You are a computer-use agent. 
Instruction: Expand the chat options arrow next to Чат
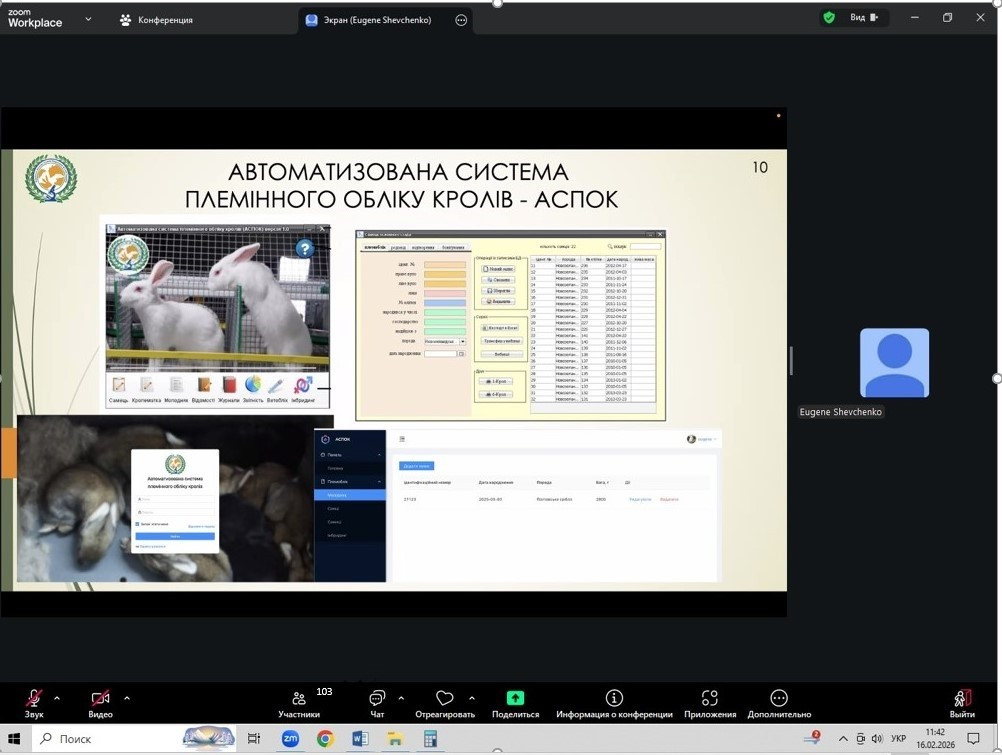pyautogui.click(x=401, y=698)
